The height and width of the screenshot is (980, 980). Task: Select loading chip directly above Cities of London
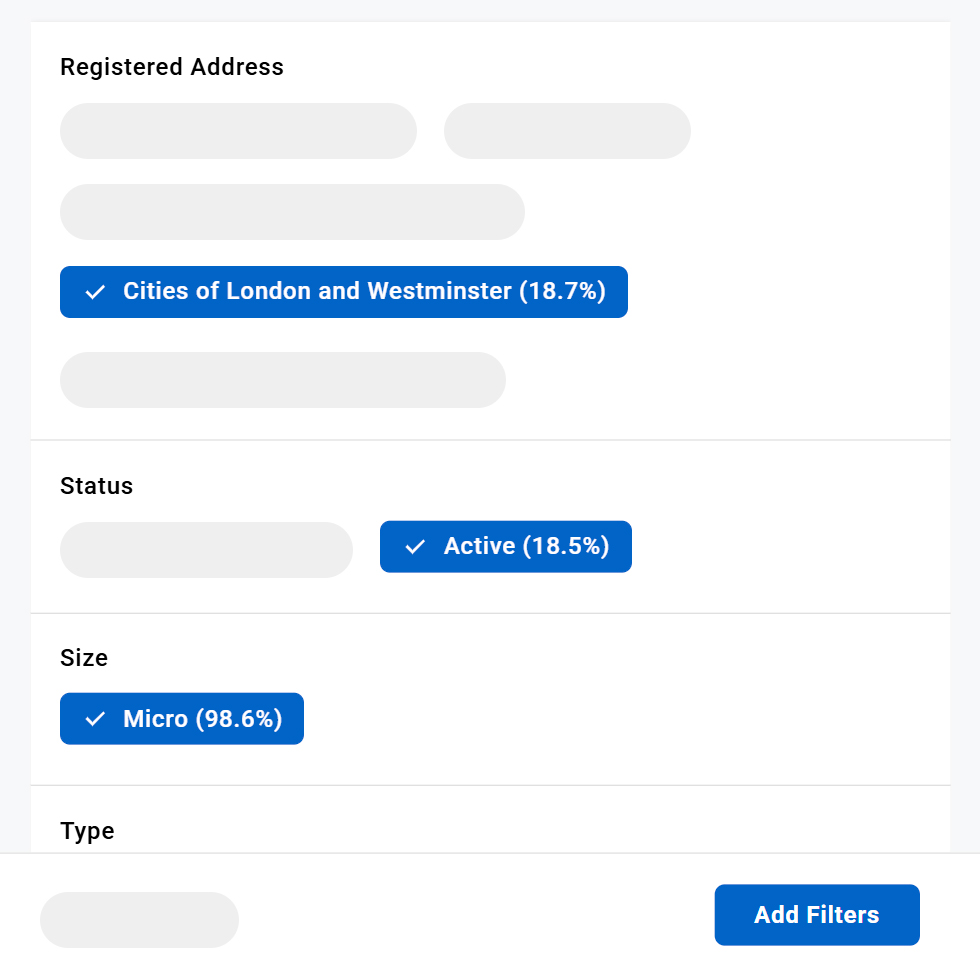point(292,212)
